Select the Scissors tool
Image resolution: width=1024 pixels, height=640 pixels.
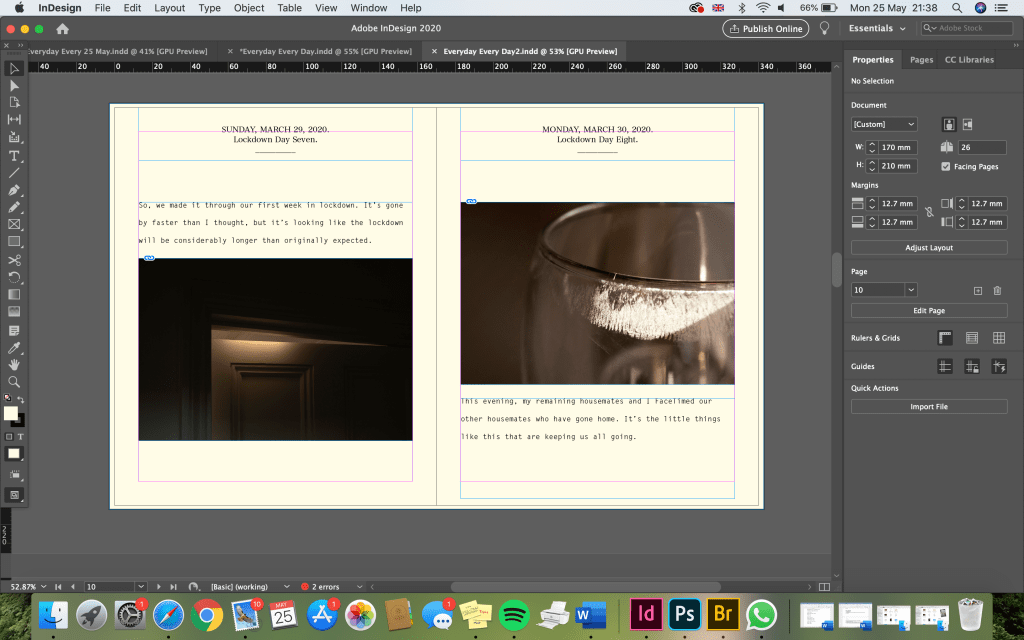[x=14, y=259]
